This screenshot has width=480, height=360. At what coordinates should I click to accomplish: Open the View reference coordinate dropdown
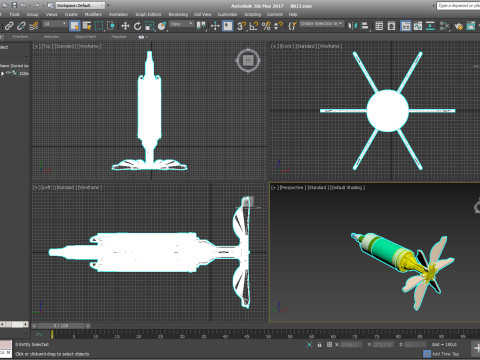coord(182,24)
